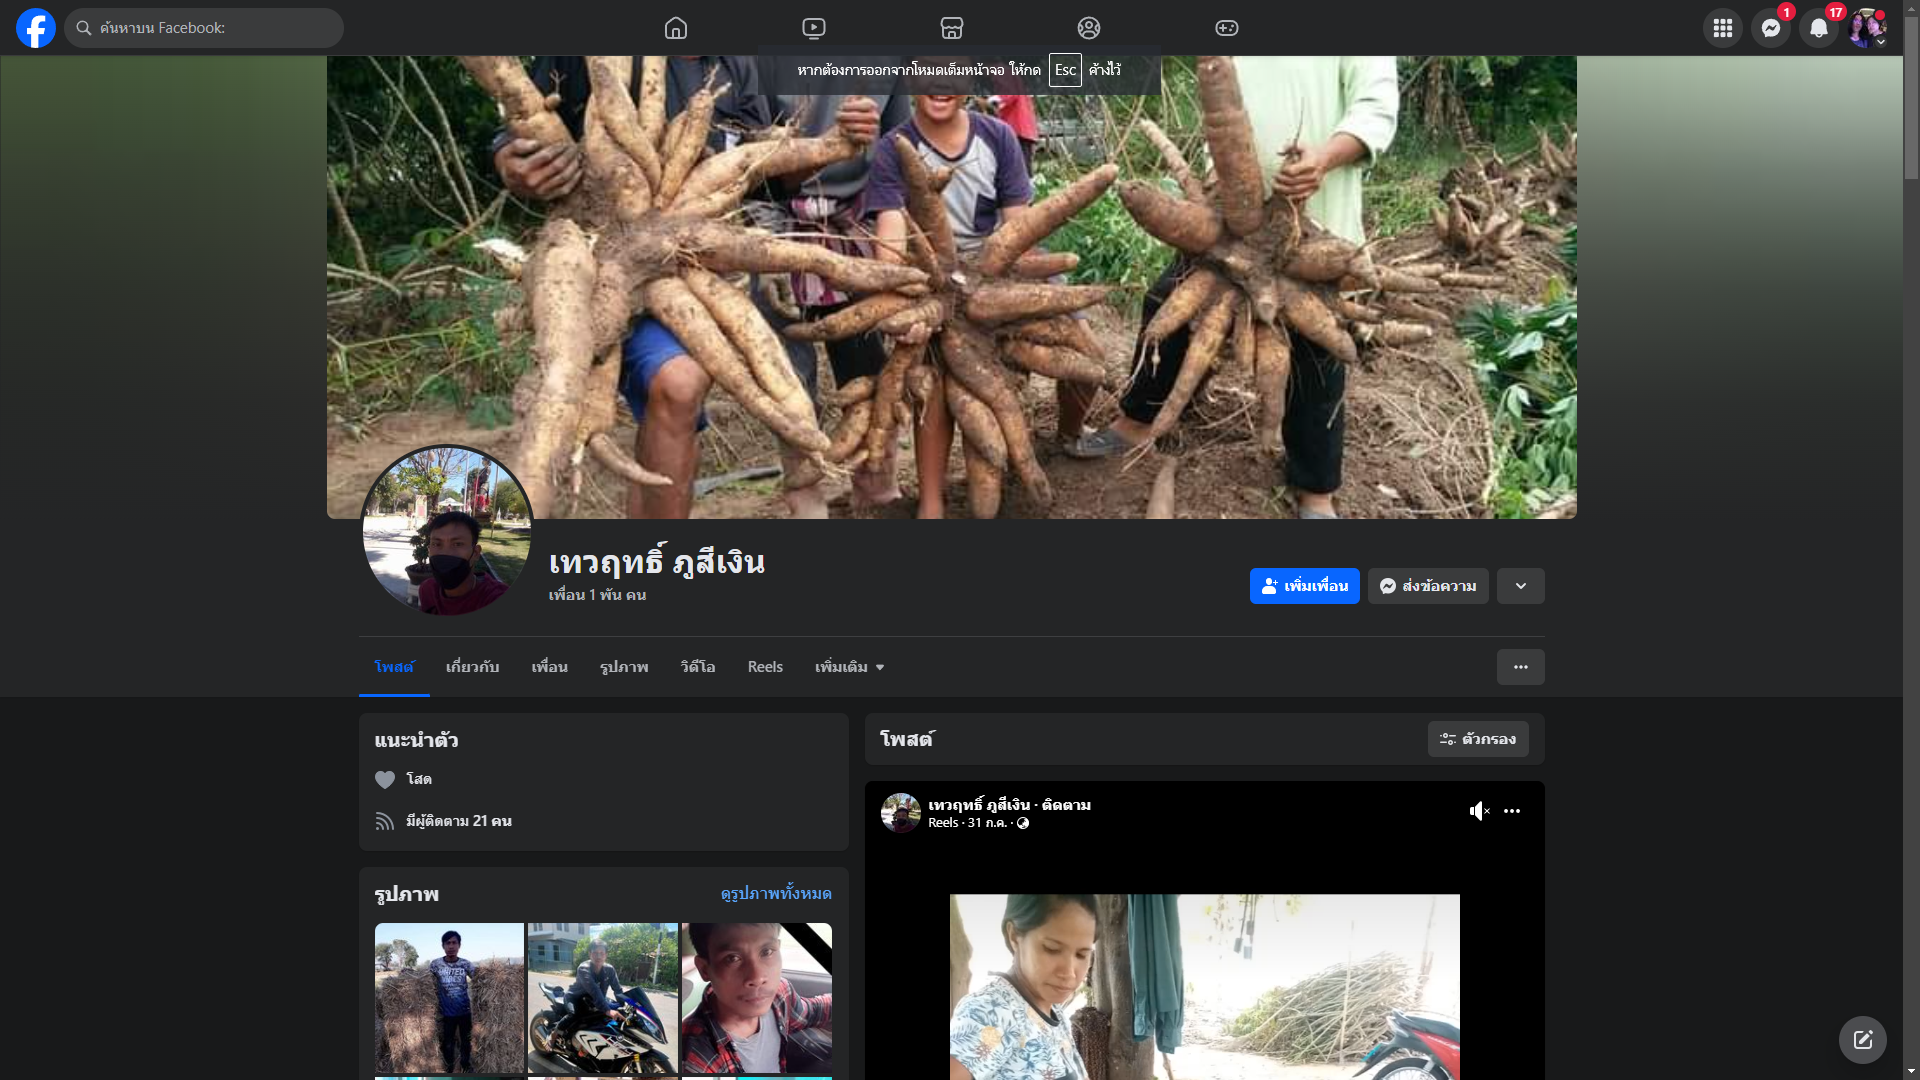Open Messenger chats icon
This screenshot has height=1080, width=1920.
(1770, 28)
